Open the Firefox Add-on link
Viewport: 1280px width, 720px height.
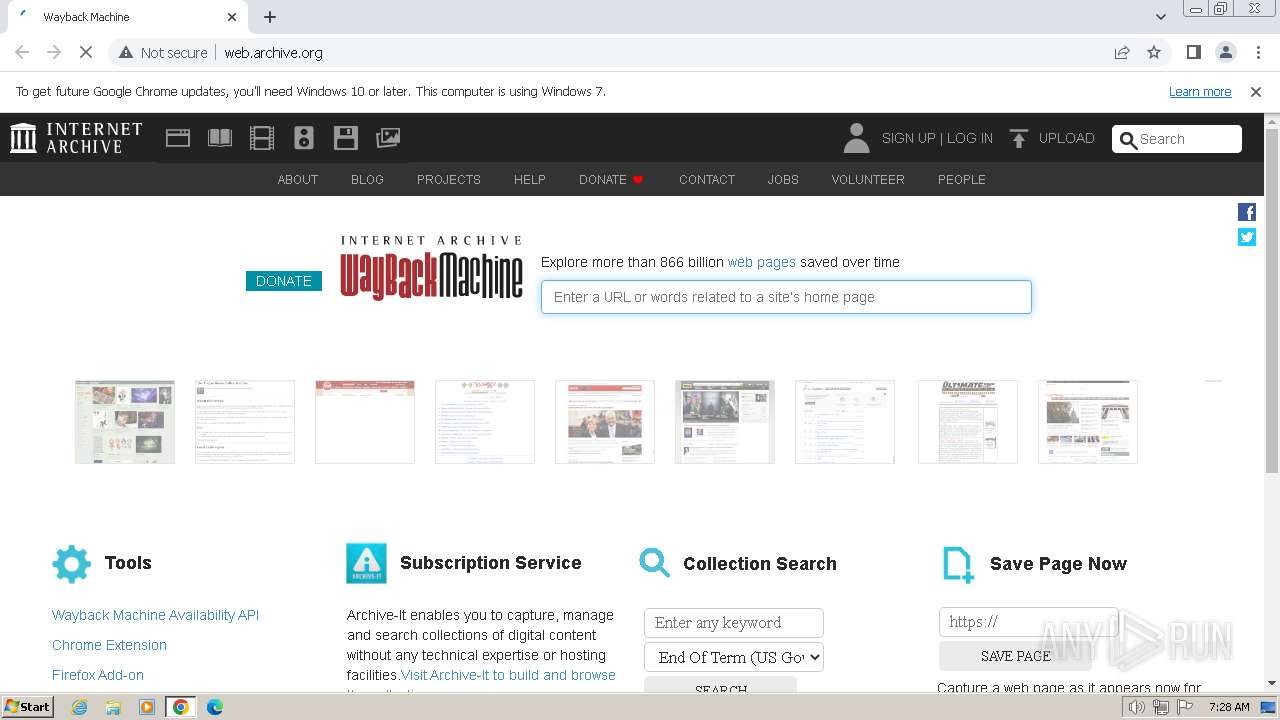tap(98, 675)
